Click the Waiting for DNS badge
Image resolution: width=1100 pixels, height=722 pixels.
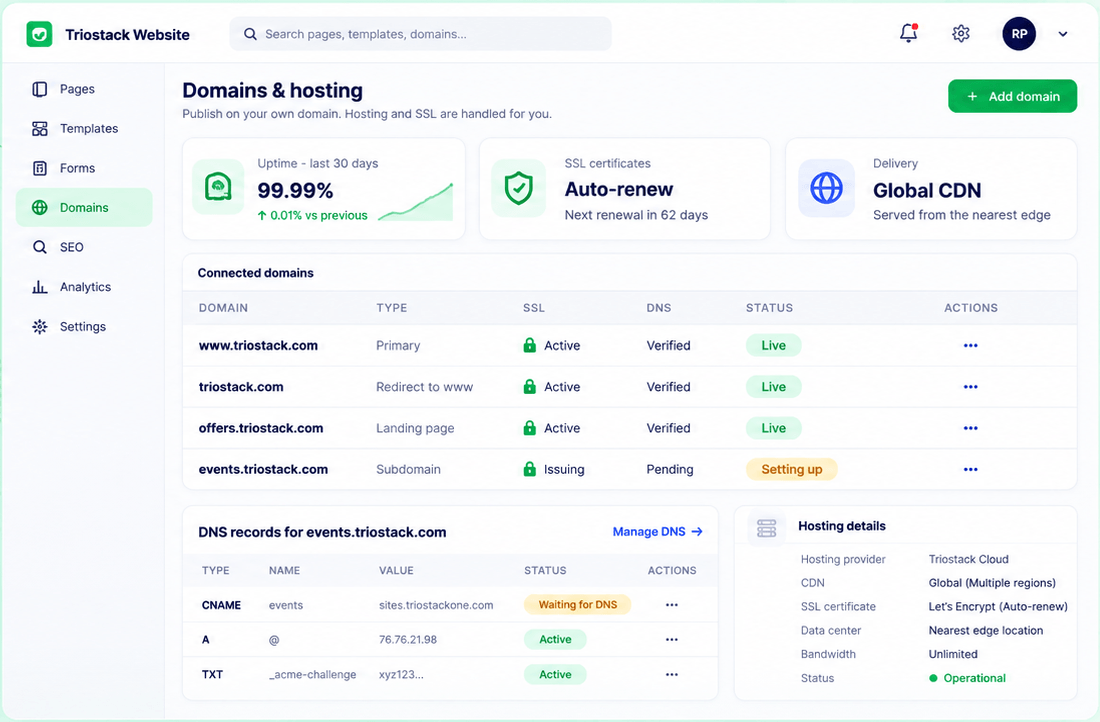pos(577,605)
